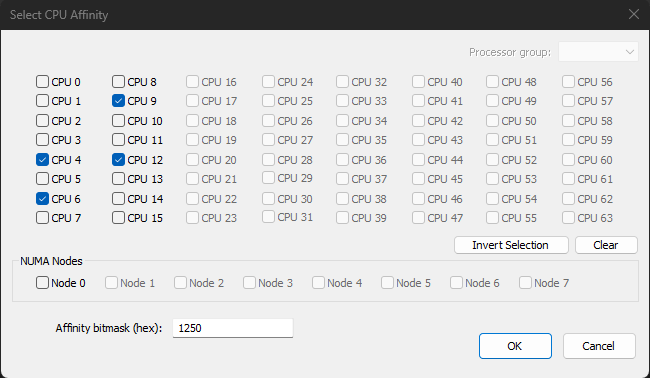
Task: Click the disabled Node 6 checkbox
Action: point(456,283)
